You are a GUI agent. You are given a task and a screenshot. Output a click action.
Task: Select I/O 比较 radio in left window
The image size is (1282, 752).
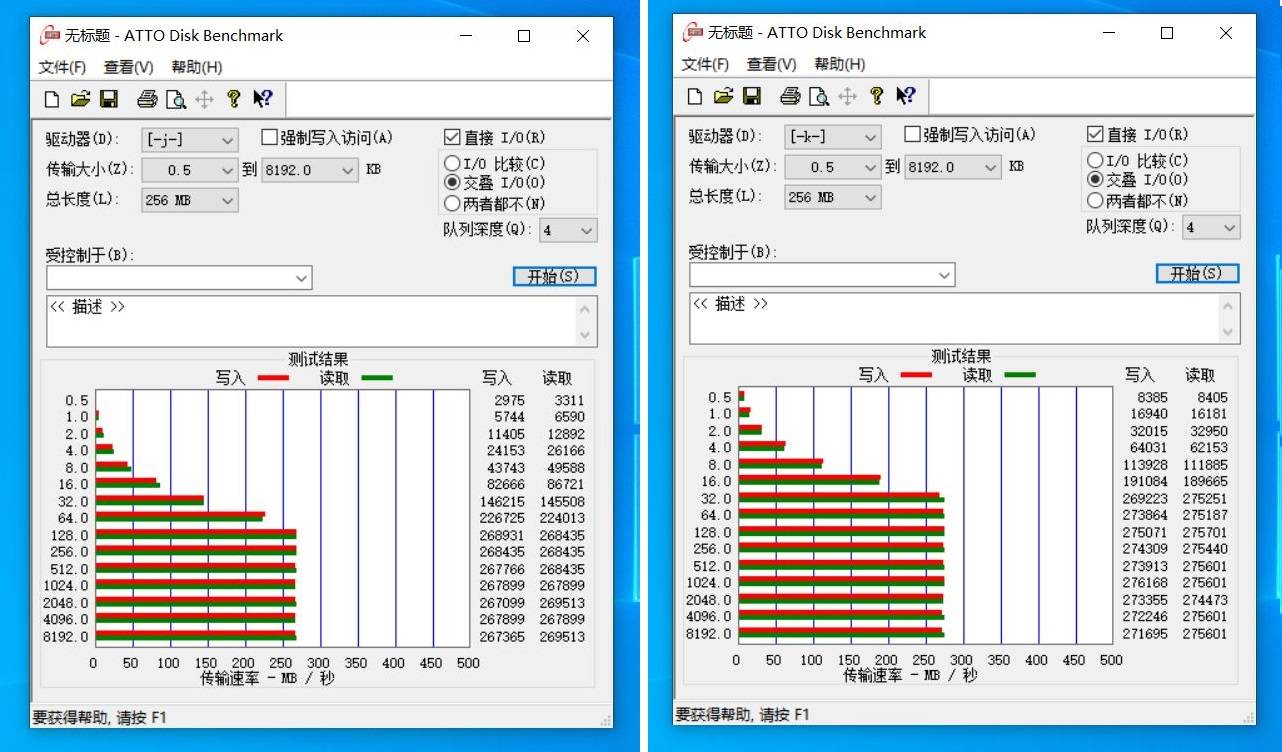click(452, 163)
